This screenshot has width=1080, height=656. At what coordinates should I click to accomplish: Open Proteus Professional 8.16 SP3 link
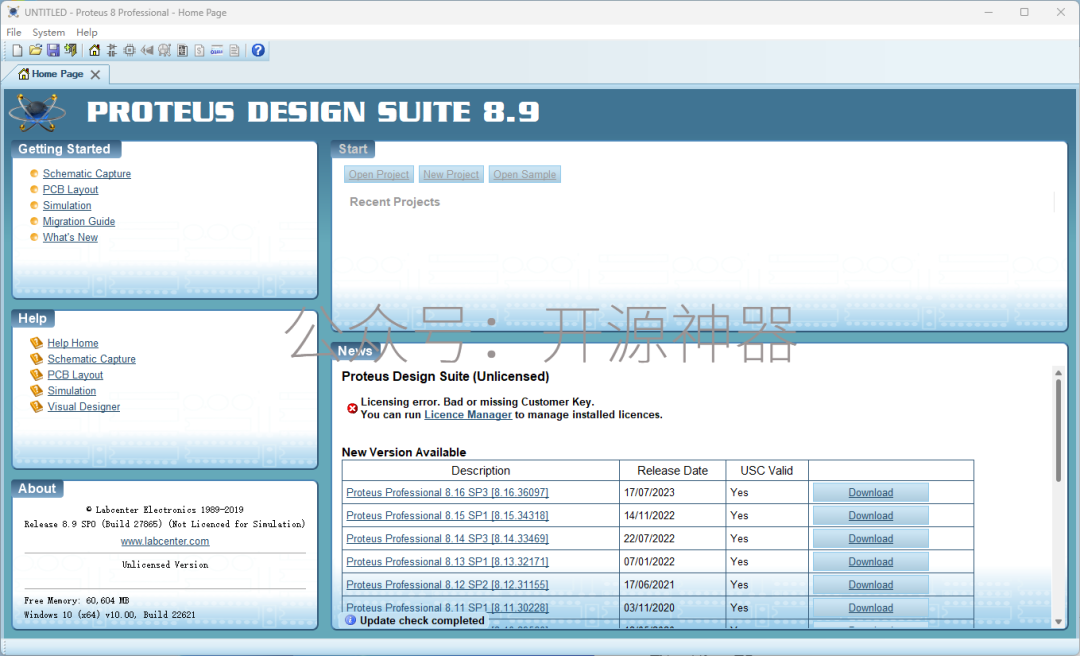(448, 493)
